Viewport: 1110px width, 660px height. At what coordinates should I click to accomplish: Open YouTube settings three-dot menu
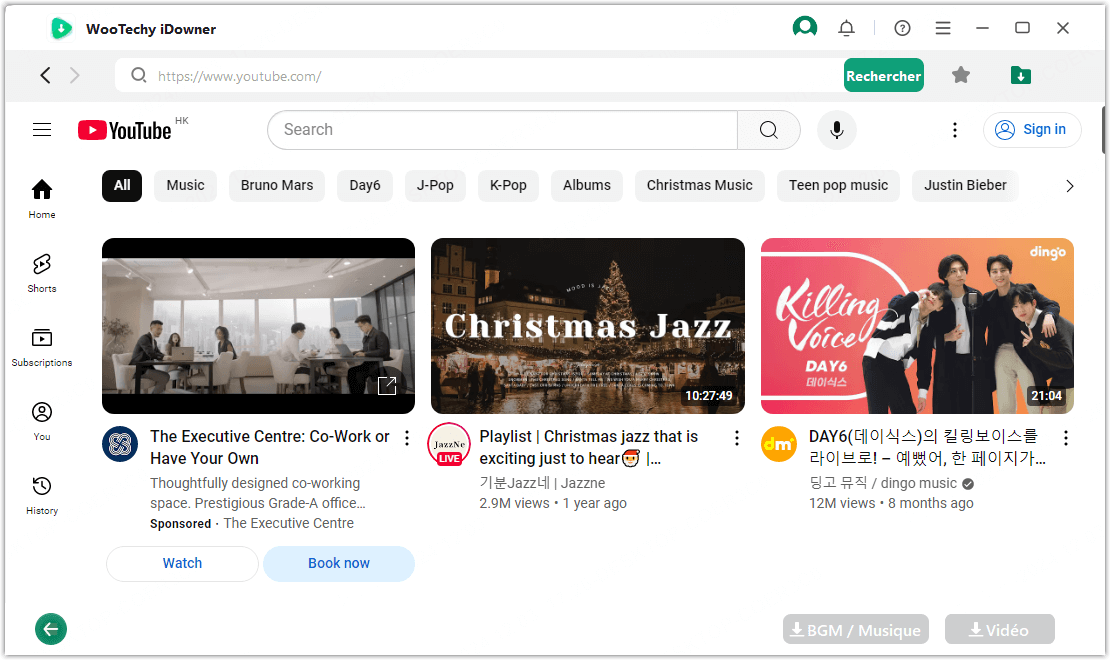click(954, 130)
